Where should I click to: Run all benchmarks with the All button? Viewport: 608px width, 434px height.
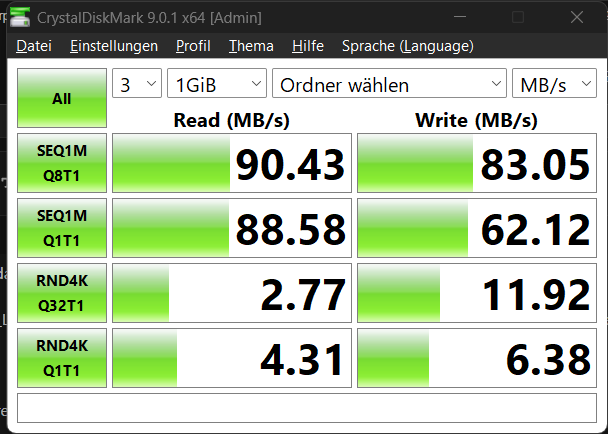coord(62,98)
